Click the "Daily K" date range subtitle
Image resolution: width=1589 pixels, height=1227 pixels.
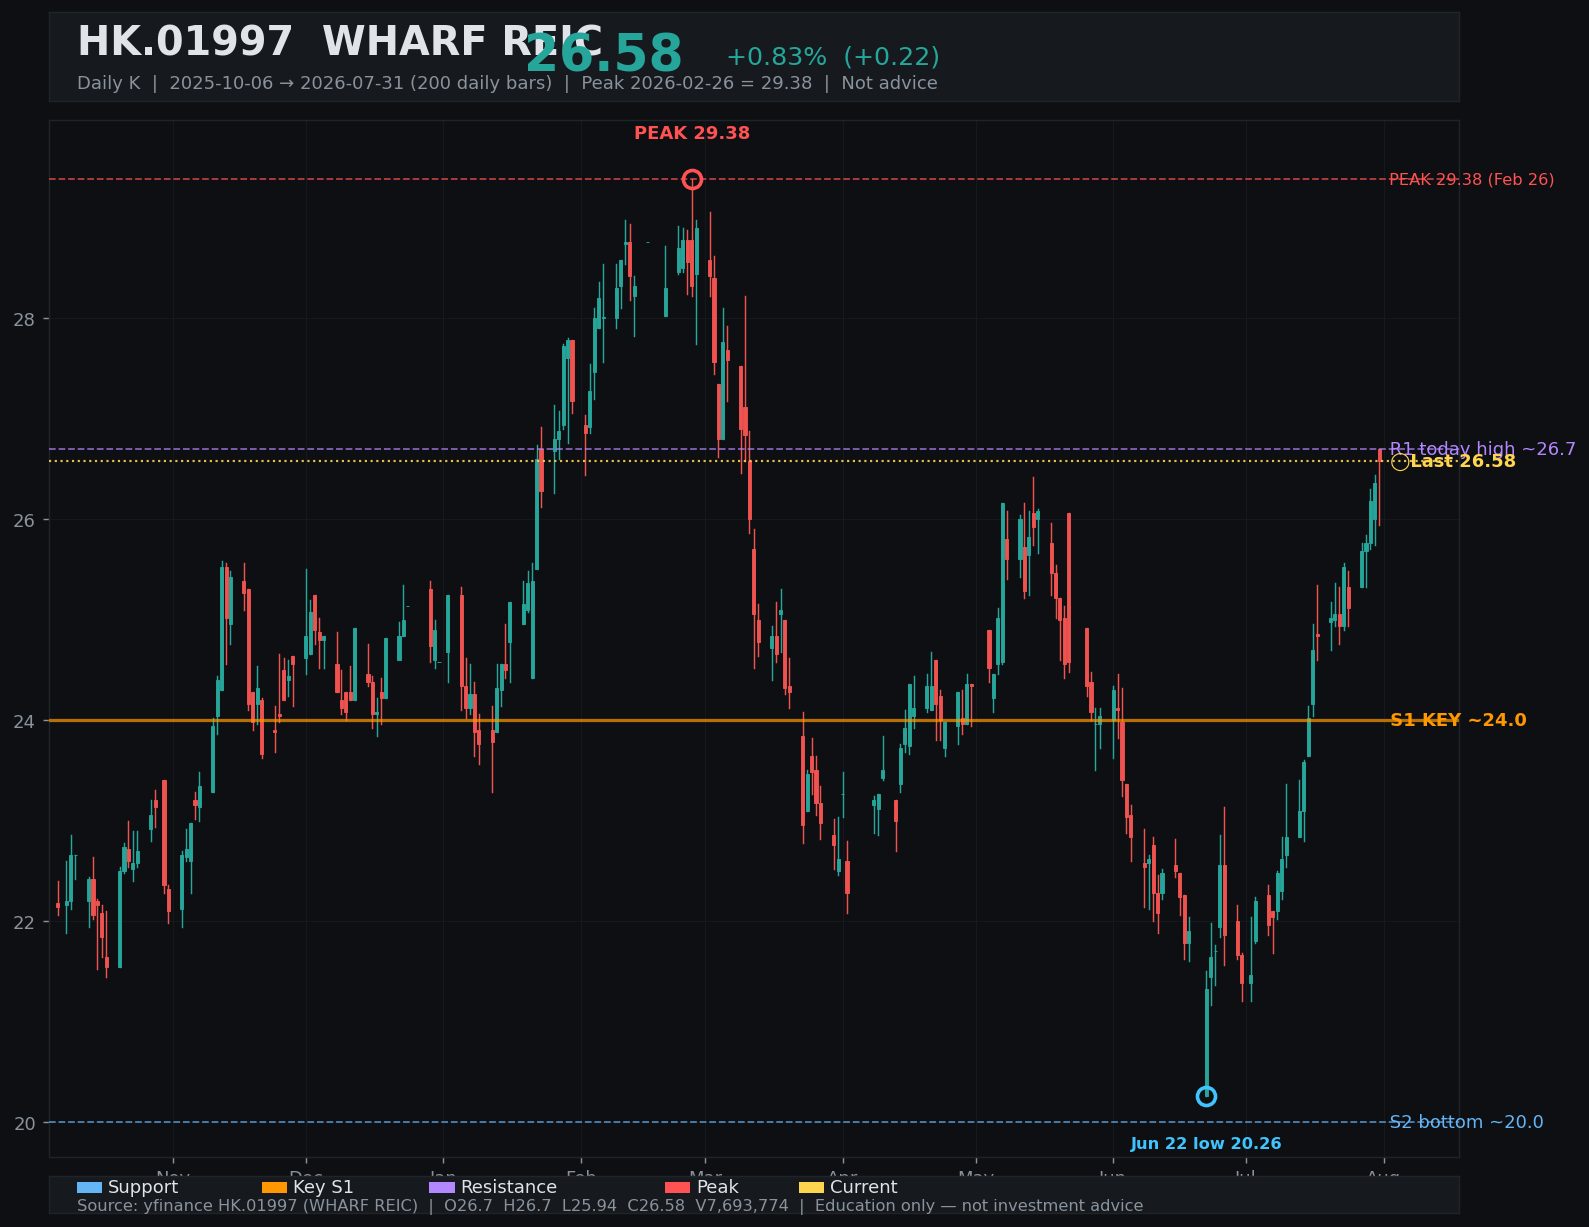coord(507,83)
